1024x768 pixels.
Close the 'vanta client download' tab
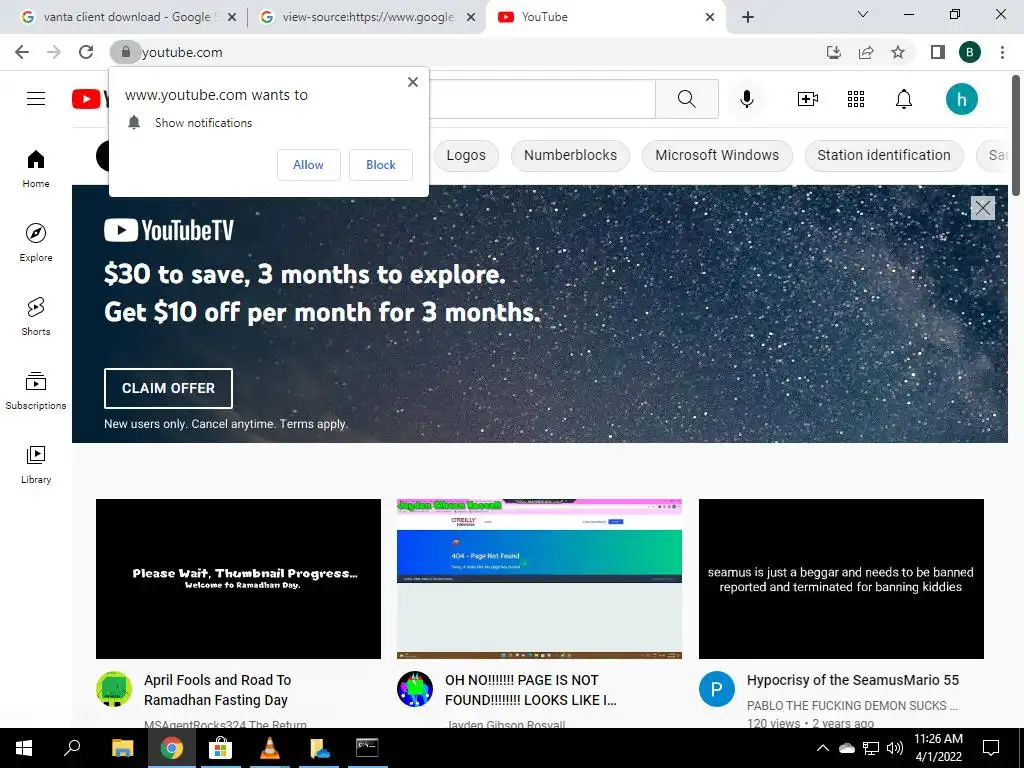click(x=232, y=18)
